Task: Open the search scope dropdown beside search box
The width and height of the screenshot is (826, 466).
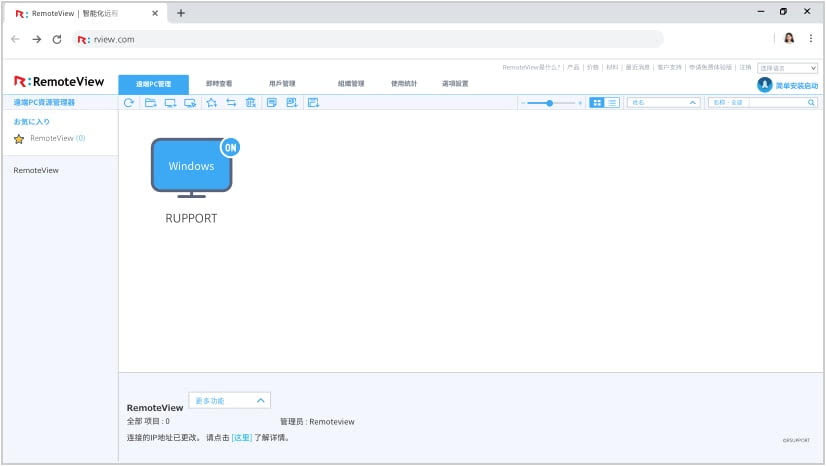Action: point(729,103)
